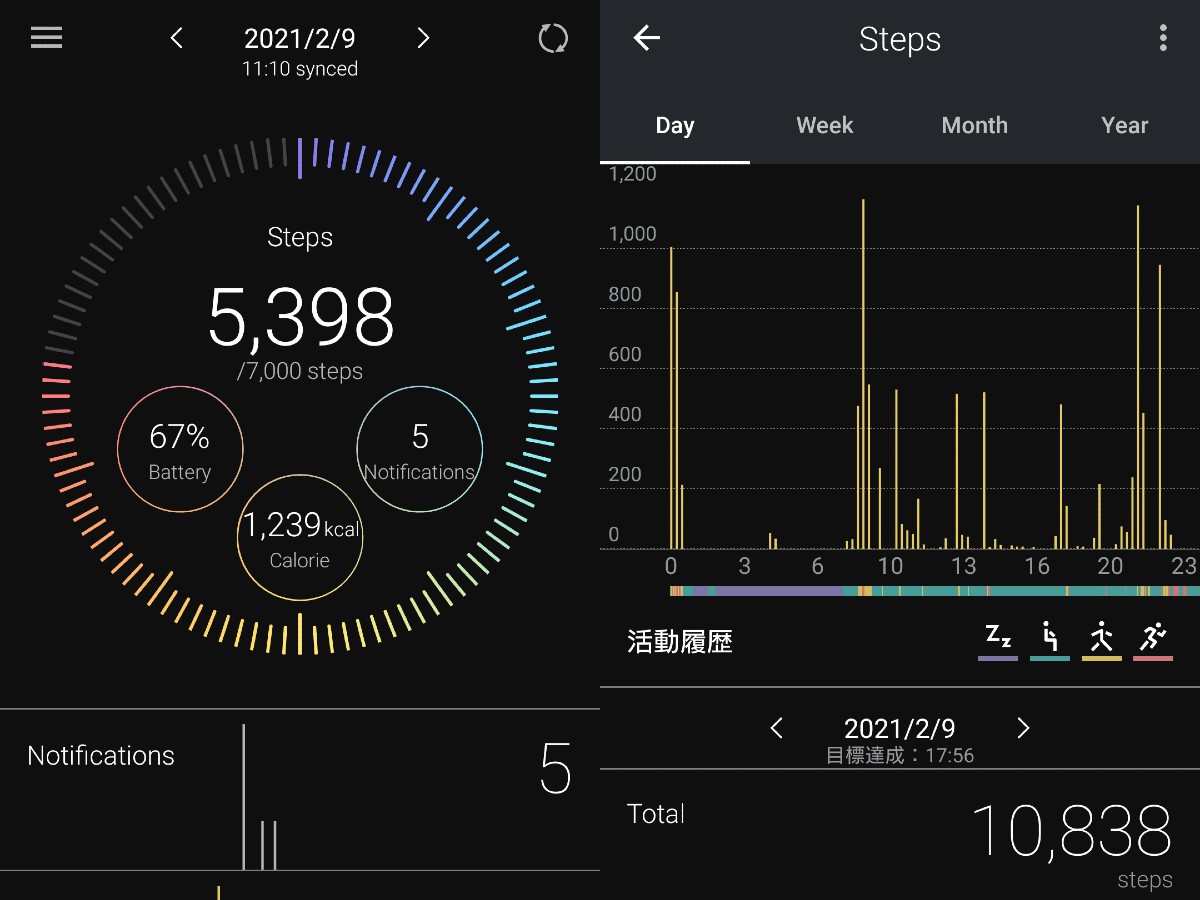
Task: Go to next day on home screen
Action: 423,39
